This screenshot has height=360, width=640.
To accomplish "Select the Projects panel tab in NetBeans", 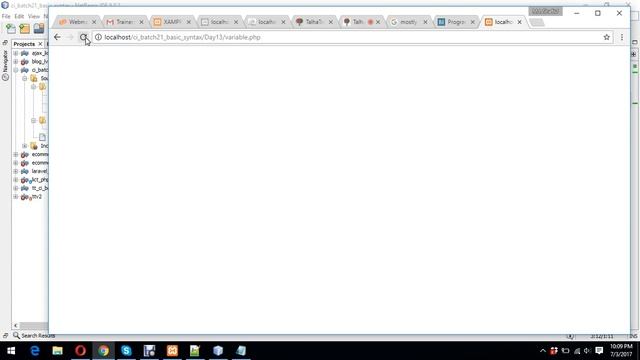I will 24,44.
